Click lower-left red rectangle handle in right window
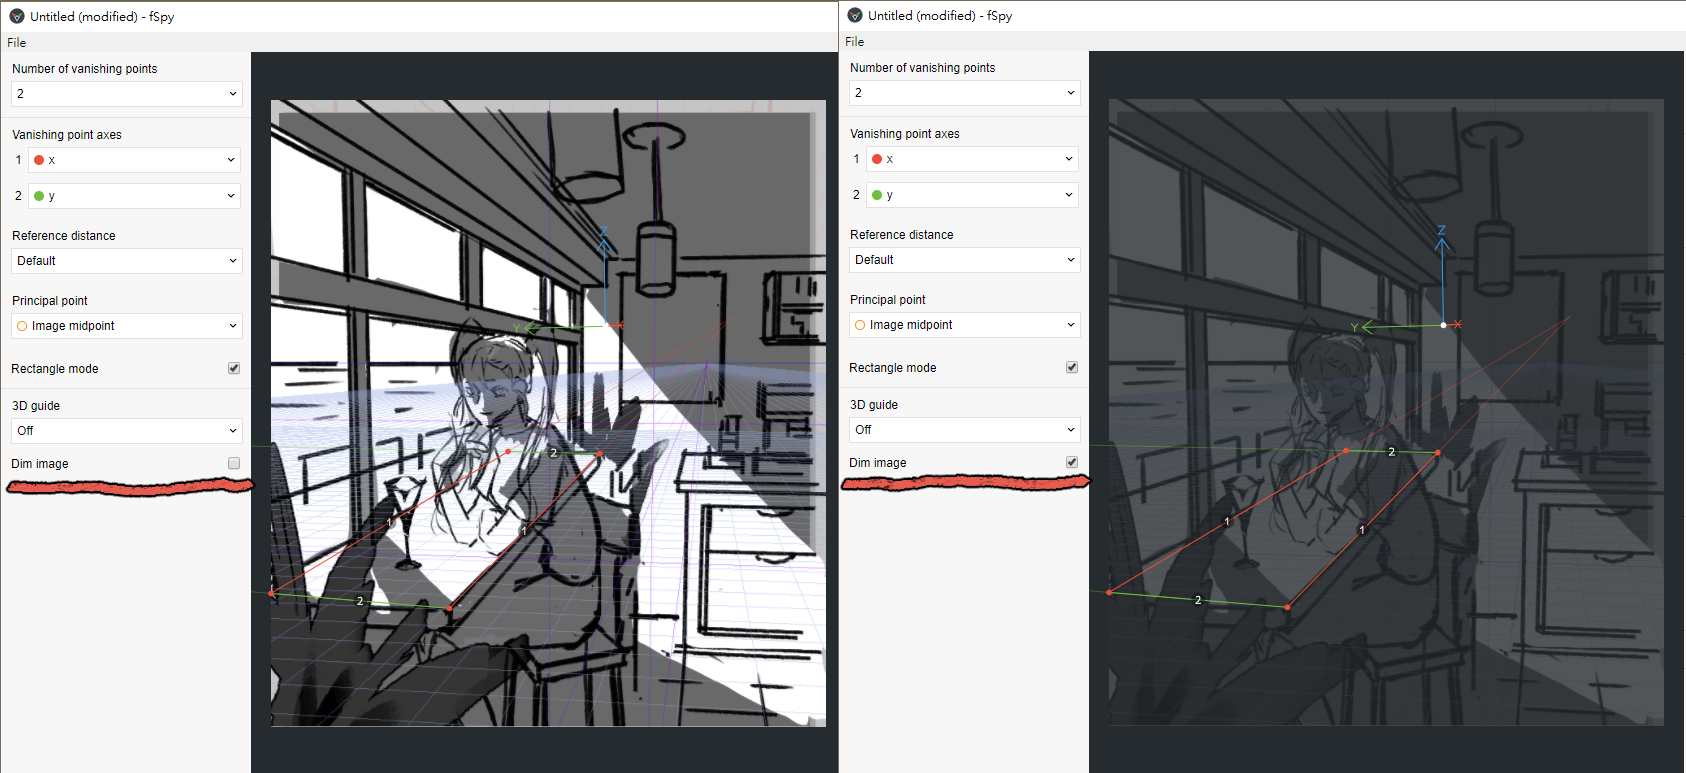 [1109, 592]
